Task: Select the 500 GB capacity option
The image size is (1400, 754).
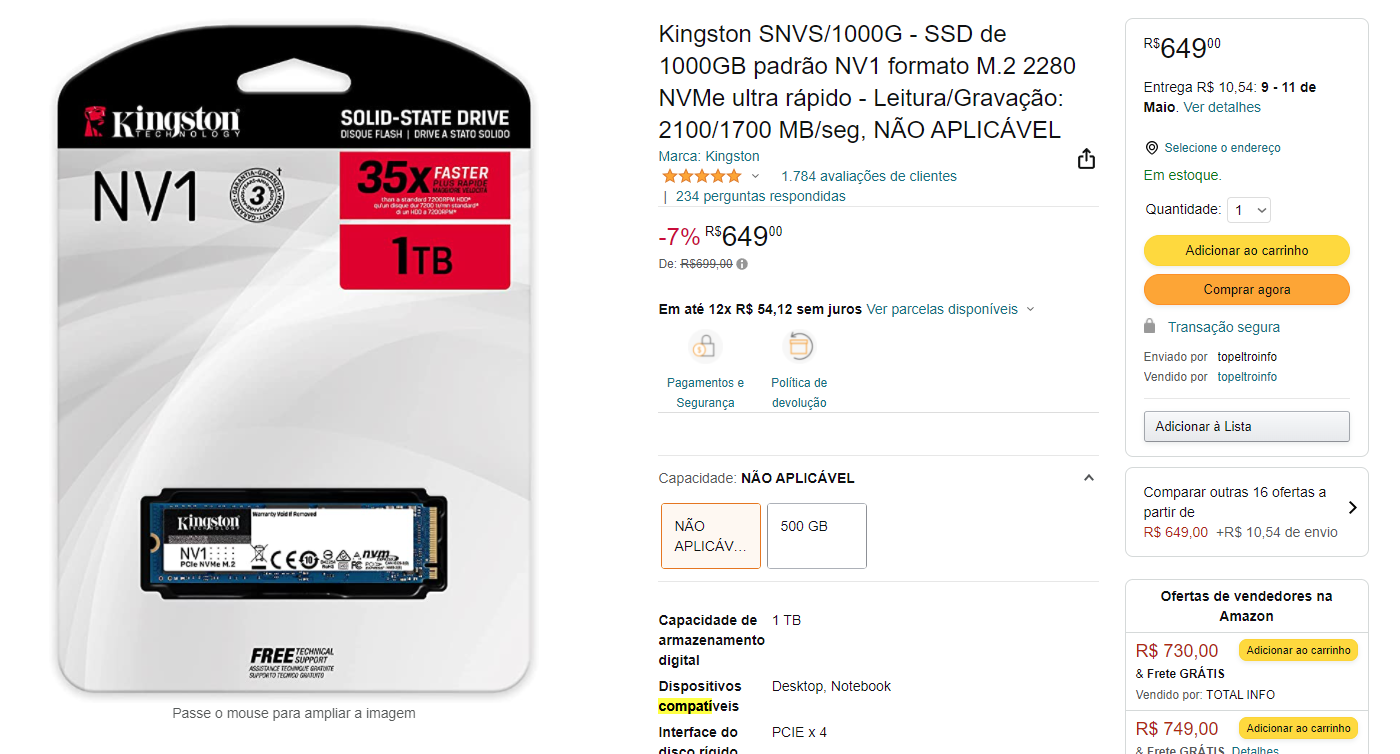Action: 817,536
